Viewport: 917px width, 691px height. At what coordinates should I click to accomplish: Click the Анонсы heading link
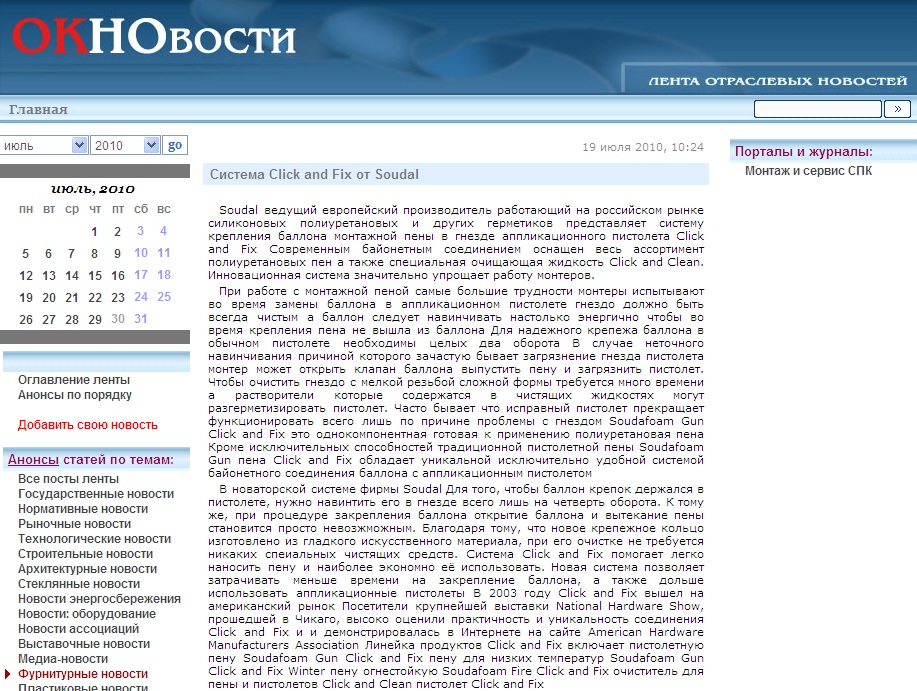pyautogui.click(x=33, y=460)
